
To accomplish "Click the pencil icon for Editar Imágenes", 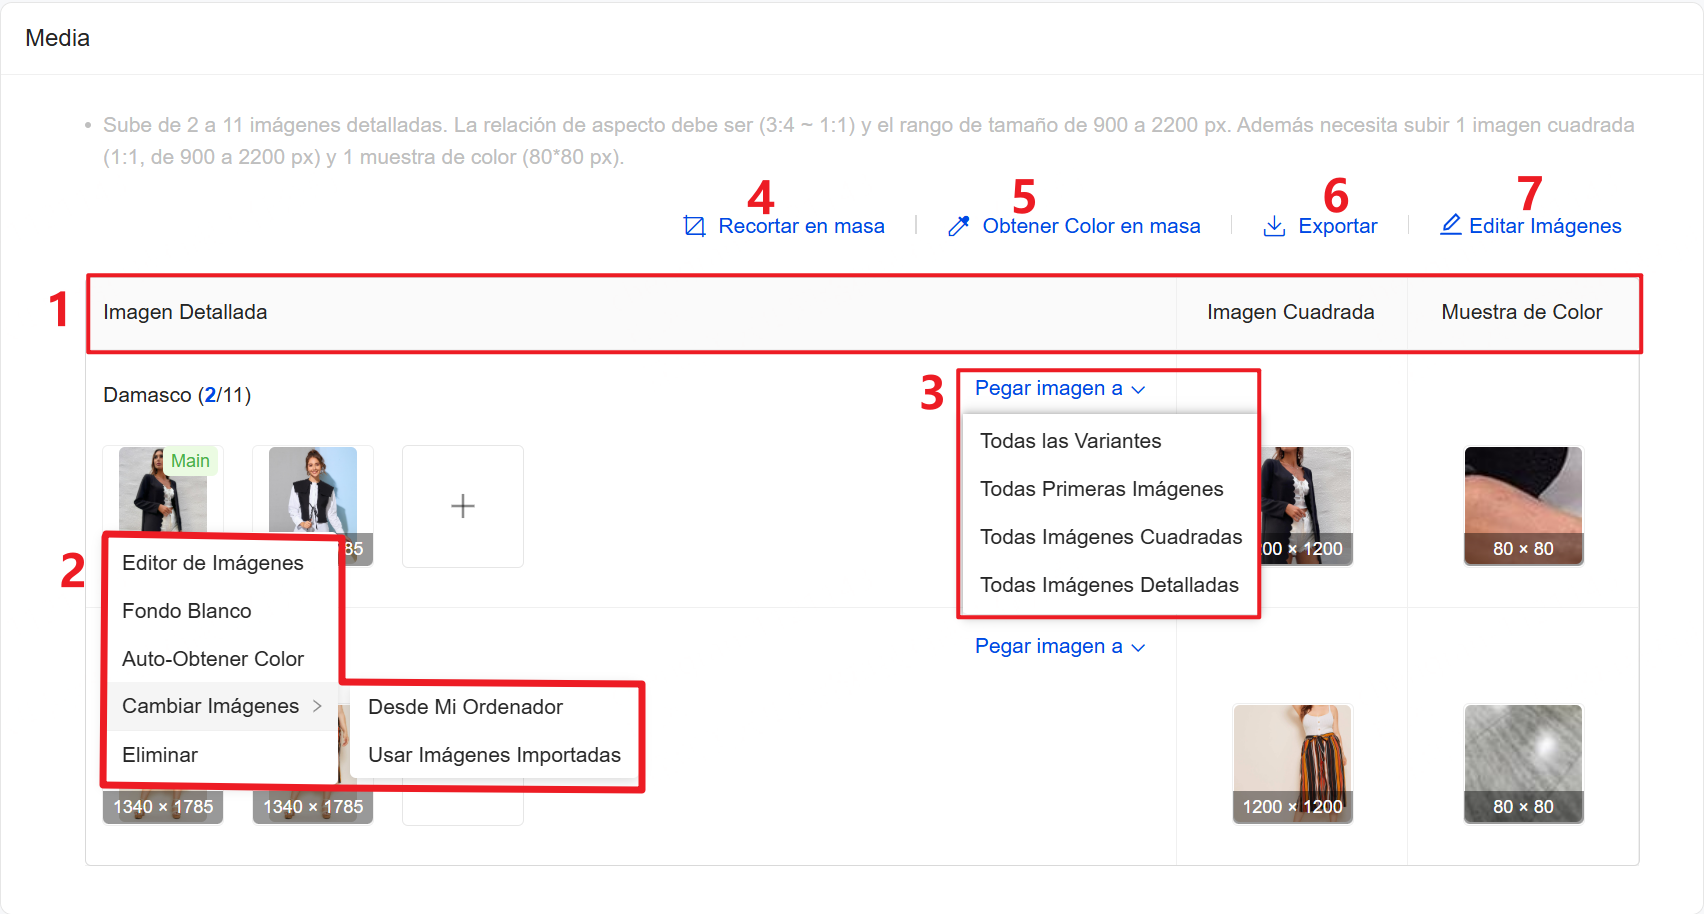I will coord(1450,225).
